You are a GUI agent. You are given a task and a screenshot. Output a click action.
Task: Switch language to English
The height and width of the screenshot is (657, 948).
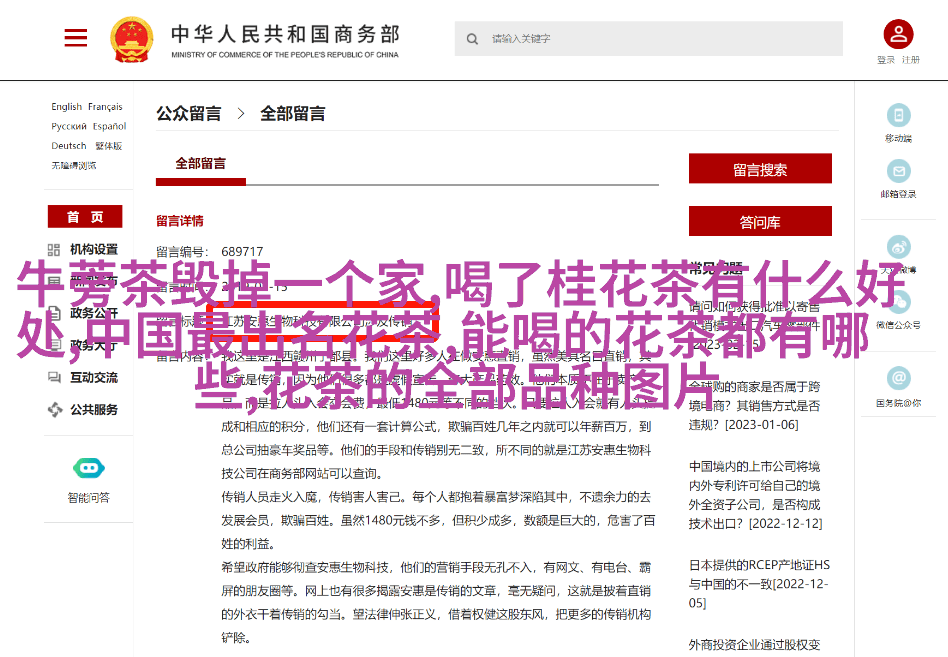(67, 107)
